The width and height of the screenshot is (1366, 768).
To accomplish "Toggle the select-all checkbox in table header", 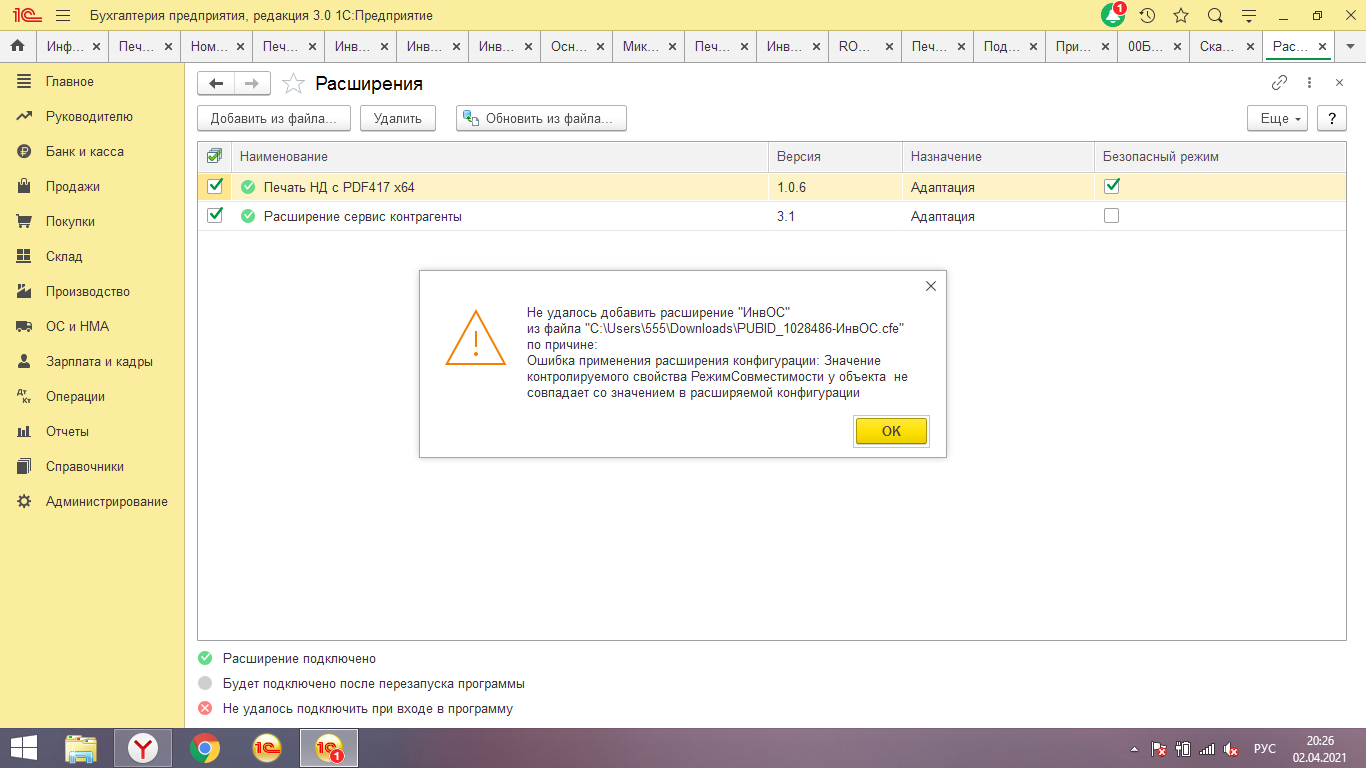I will pyautogui.click(x=214, y=156).
